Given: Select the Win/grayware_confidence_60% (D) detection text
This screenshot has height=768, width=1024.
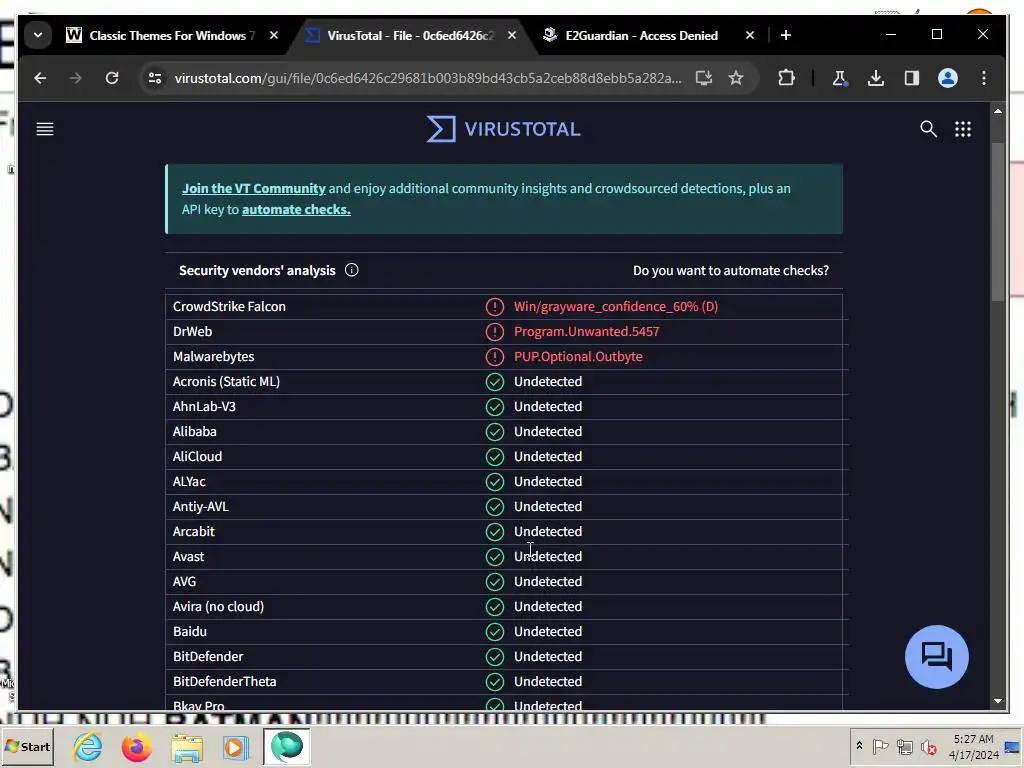Looking at the screenshot, I should click(x=616, y=306).
